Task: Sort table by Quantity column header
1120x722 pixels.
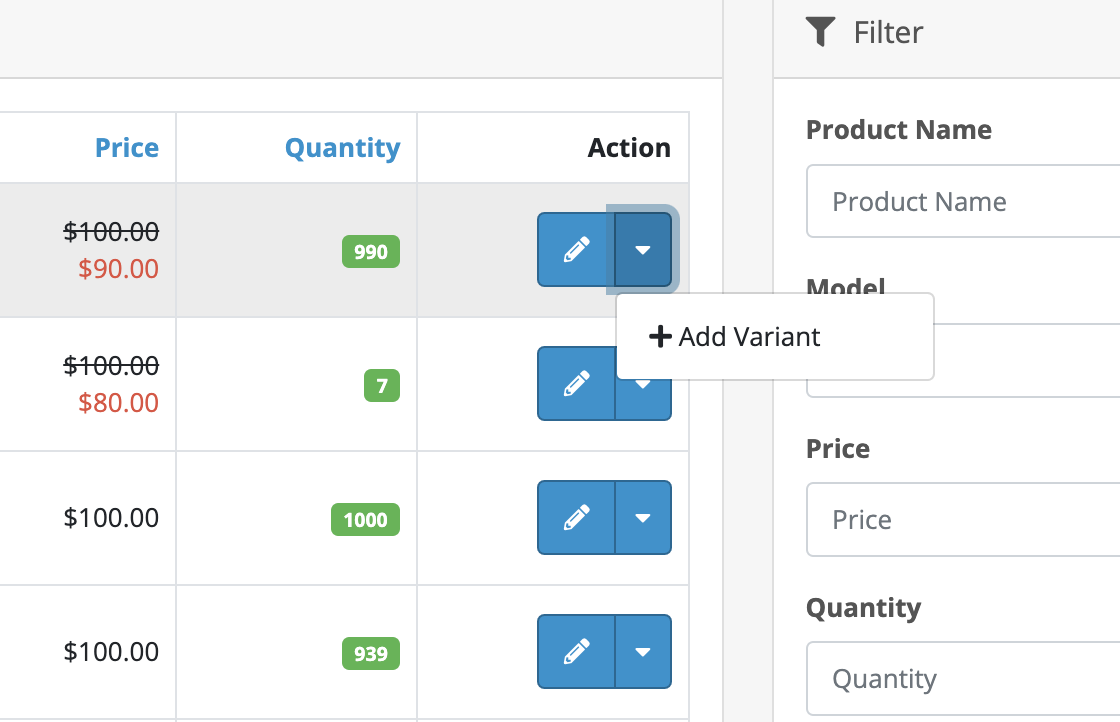Action: coord(342,148)
